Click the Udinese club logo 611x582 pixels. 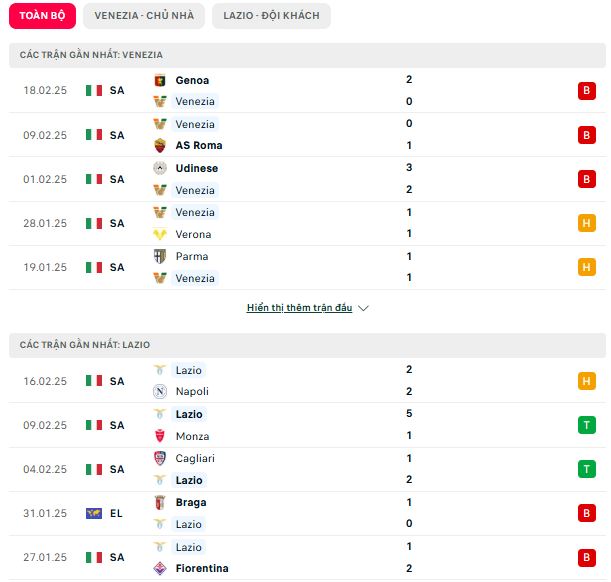pos(160,168)
